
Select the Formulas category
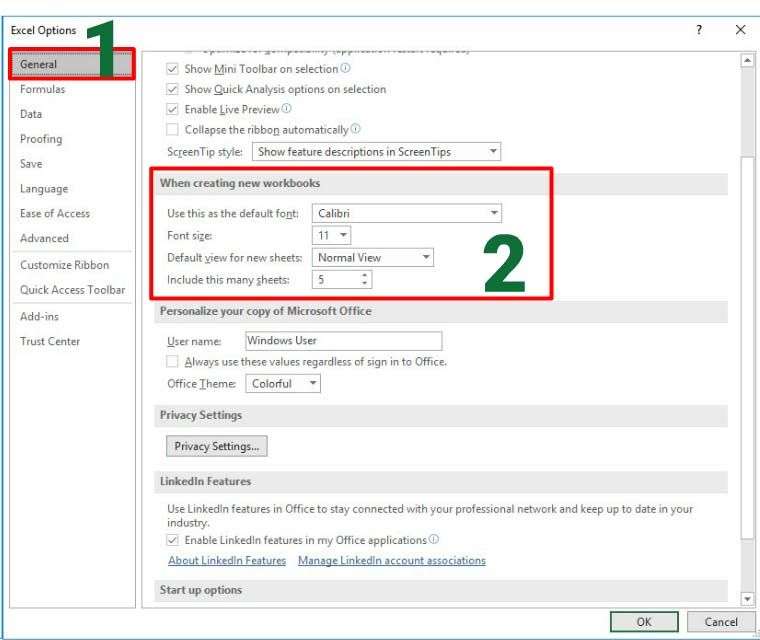tap(72, 89)
